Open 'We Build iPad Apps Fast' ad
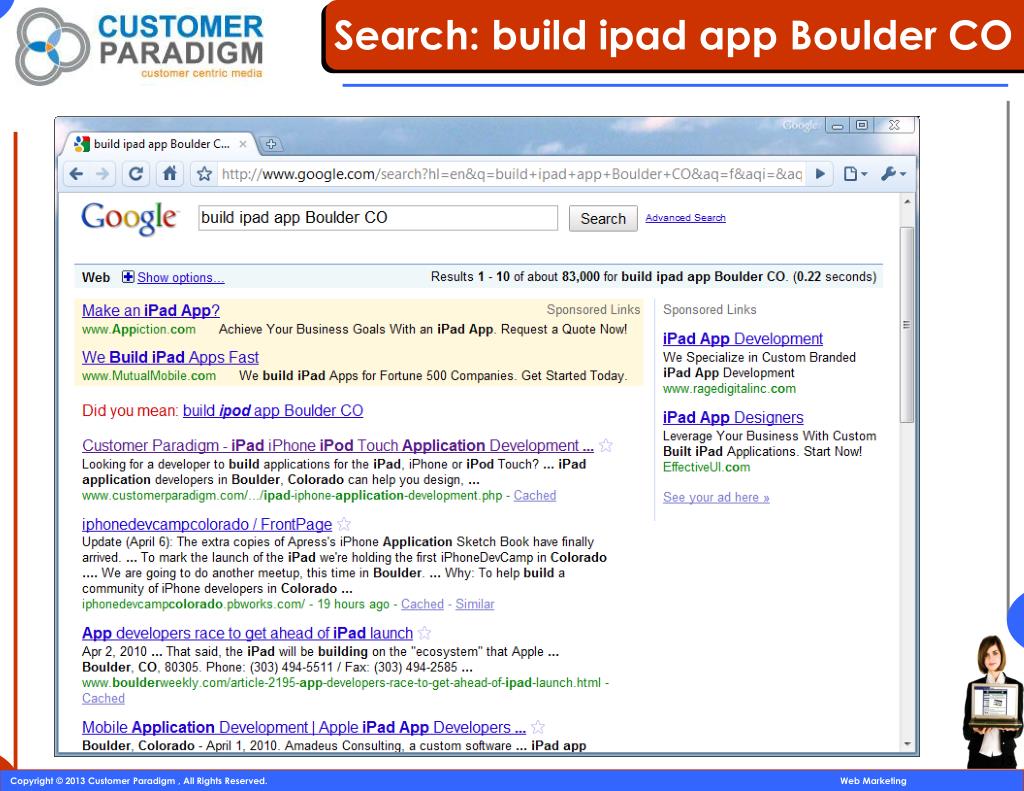Image resolution: width=1024 pixels, height=791 pixels. click(x=170, y=357)
